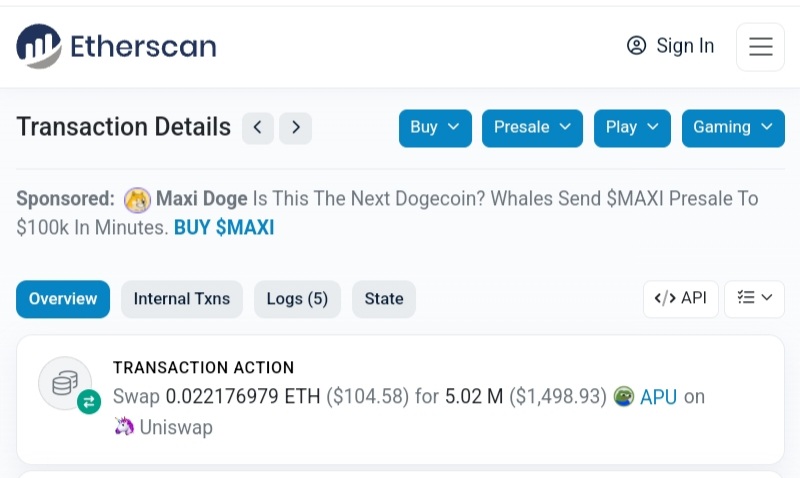Open the Play dropdown menu
Viewport: 800px width, 478px height.
tap(632, 128)
